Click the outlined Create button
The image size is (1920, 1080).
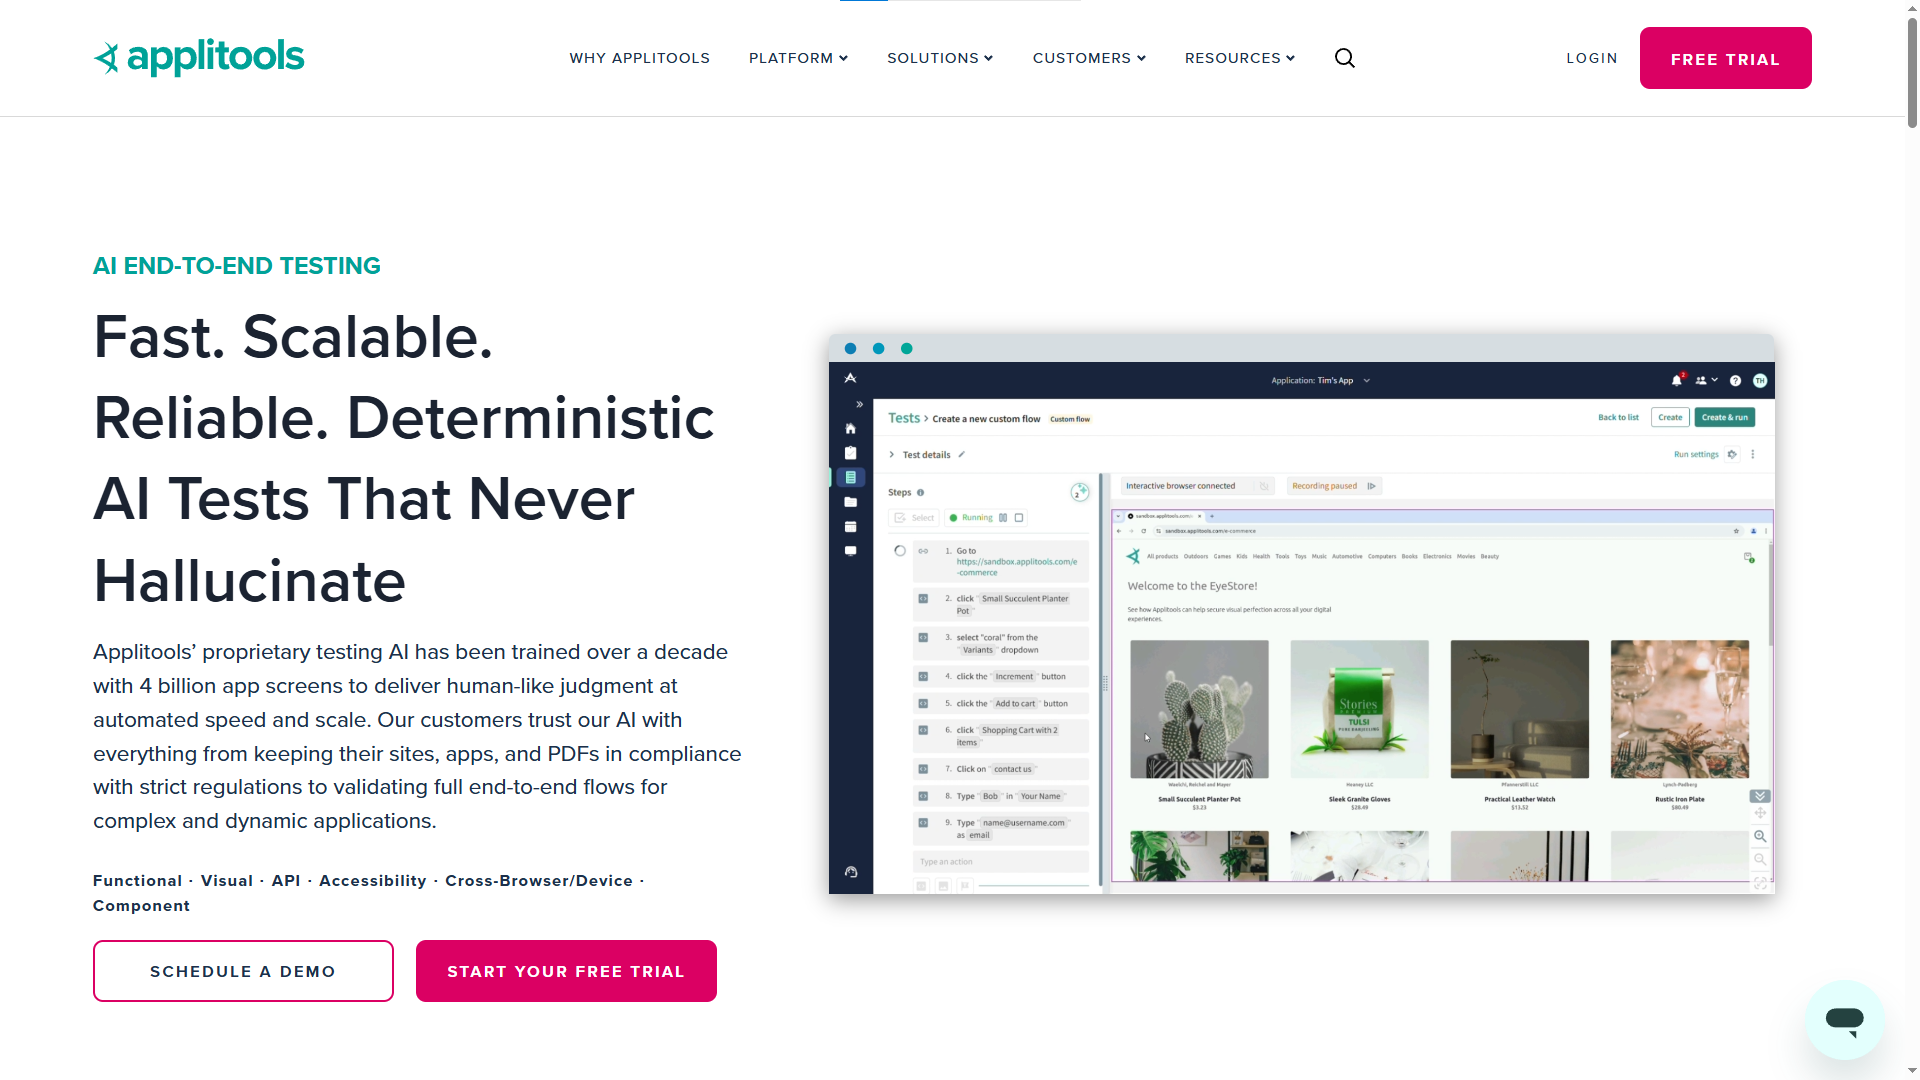(x=1670, y=418)
